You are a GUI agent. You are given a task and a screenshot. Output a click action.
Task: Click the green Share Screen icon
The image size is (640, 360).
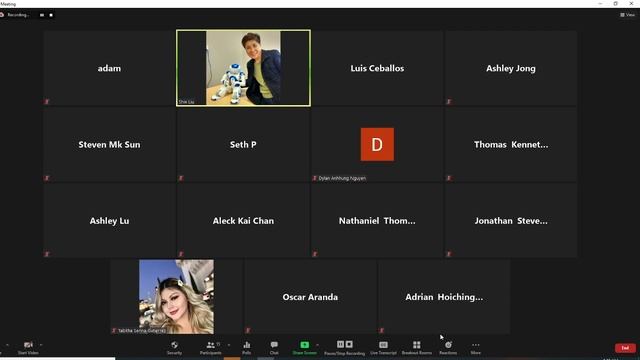pyautogui.click(x=304, y=345)
